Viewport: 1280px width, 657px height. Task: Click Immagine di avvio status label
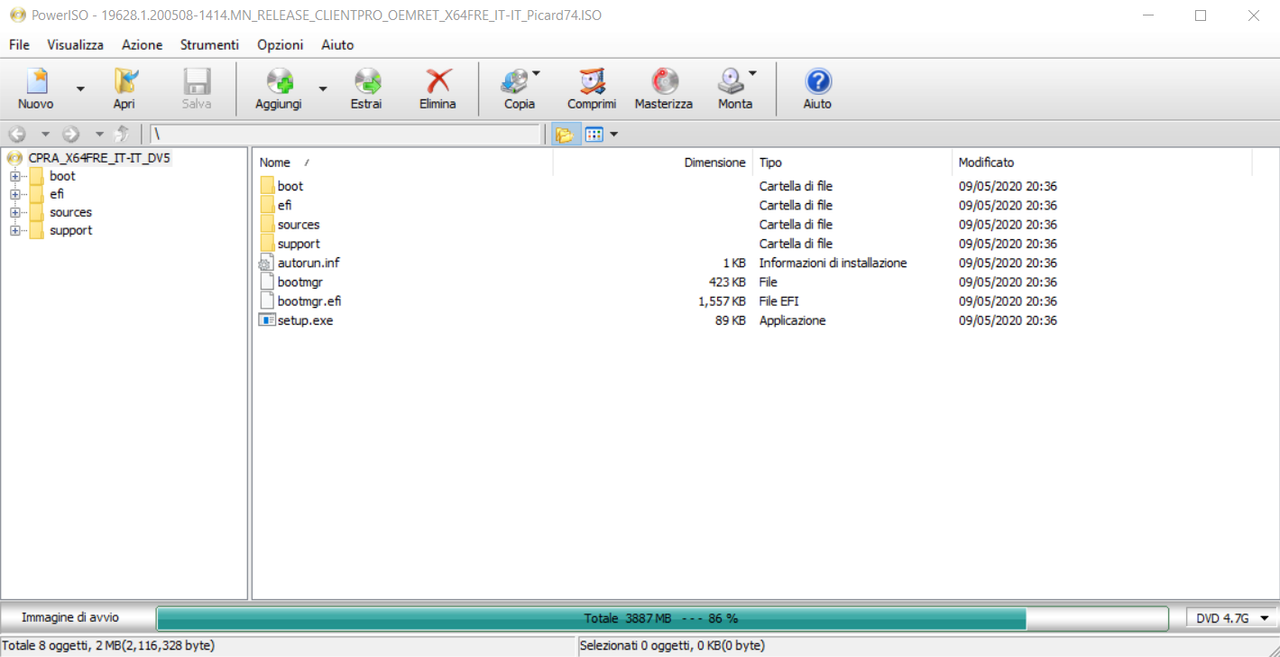click(70, 618)
